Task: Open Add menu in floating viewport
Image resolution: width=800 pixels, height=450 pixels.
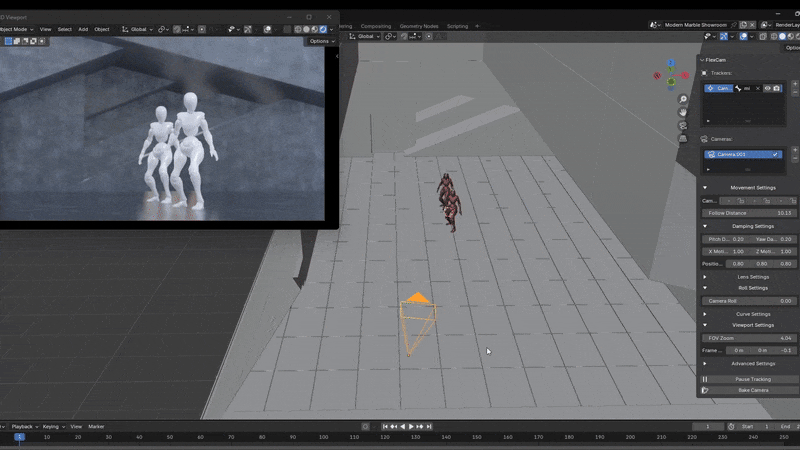Action: point(83,29)
